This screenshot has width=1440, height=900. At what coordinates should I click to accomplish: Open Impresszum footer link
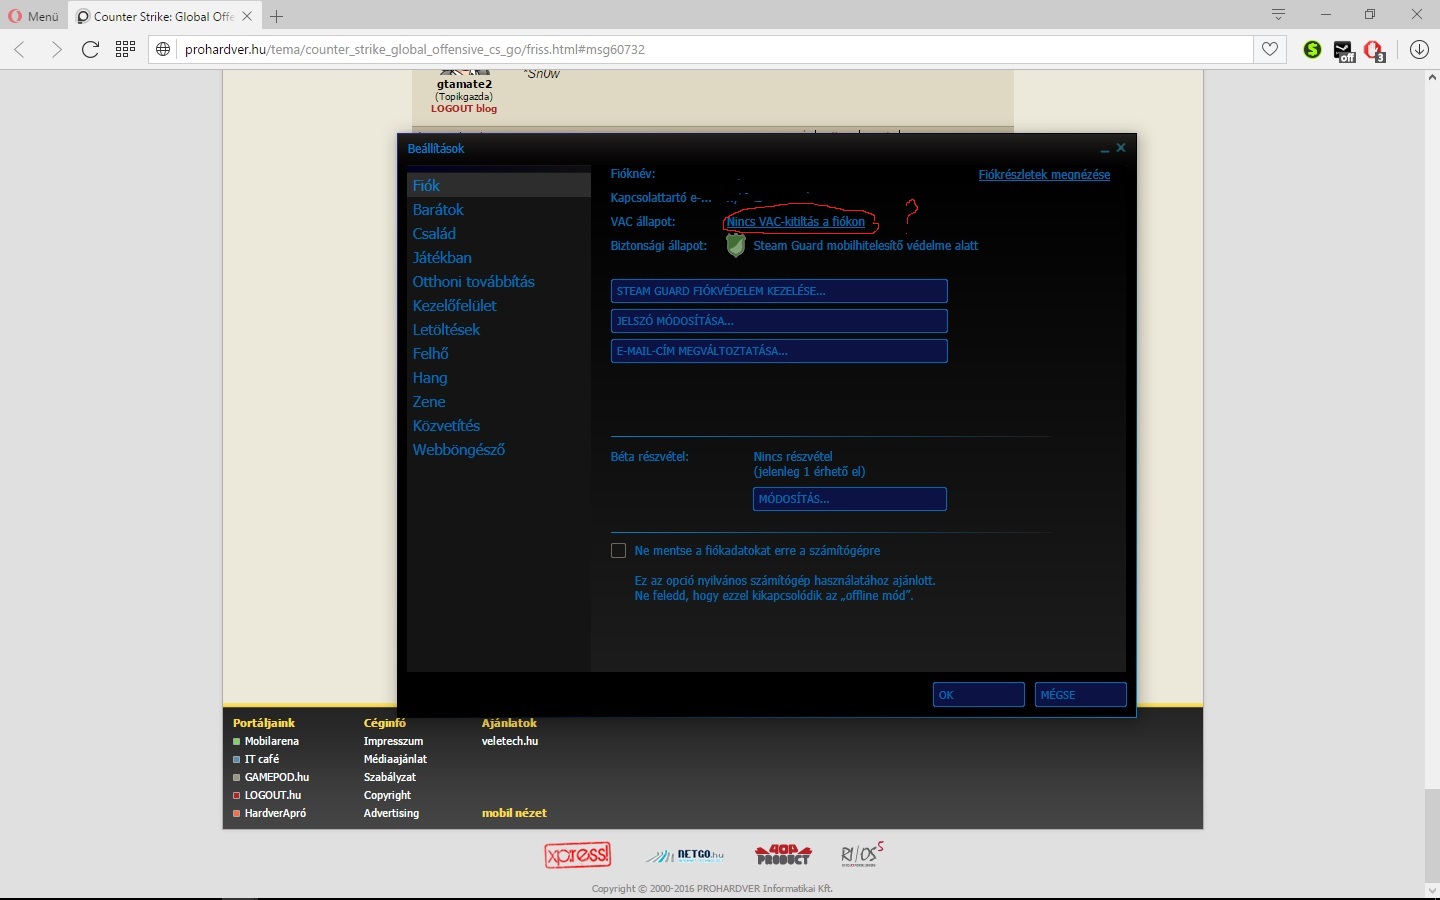pos(393,741)
